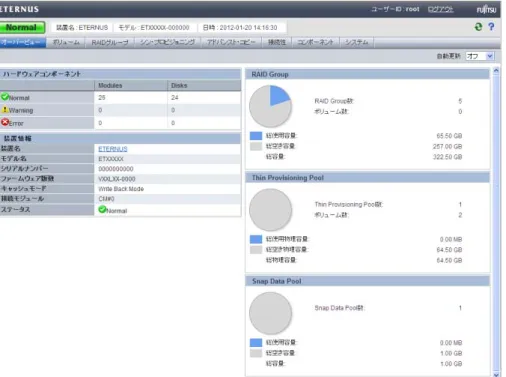Screen dimensions: 506x377
Task: Click the scrollbar up arrow on right panel
Action: point(496,71)
